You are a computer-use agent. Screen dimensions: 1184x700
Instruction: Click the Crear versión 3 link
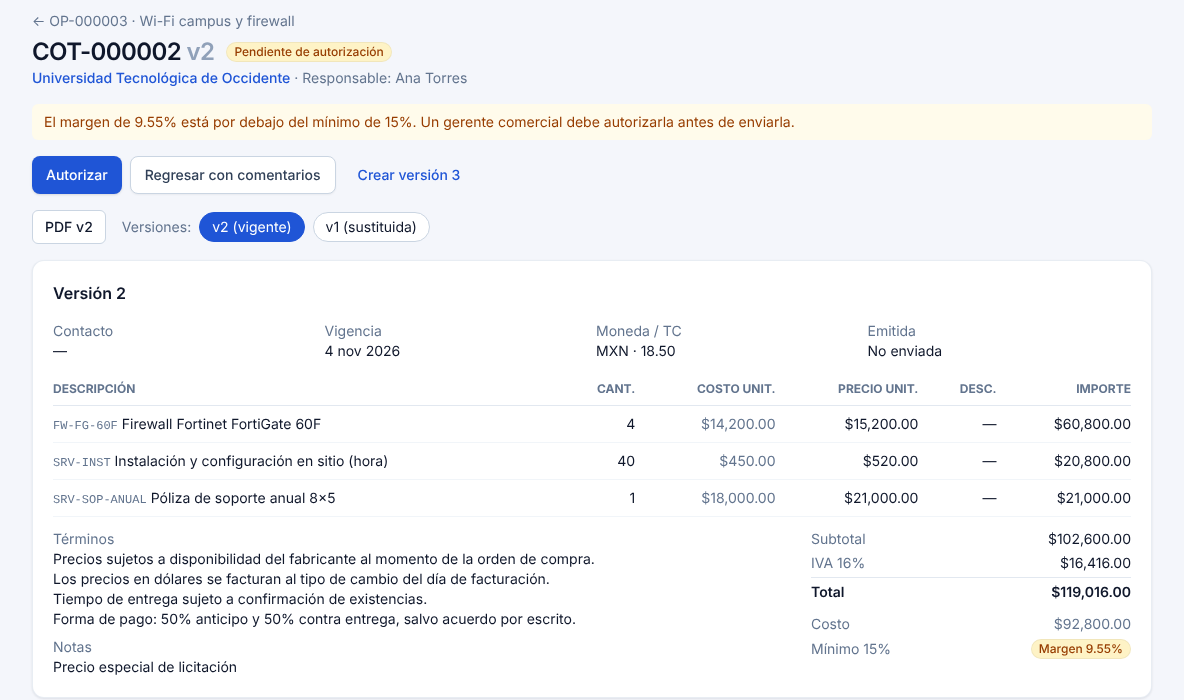point(409,175)
